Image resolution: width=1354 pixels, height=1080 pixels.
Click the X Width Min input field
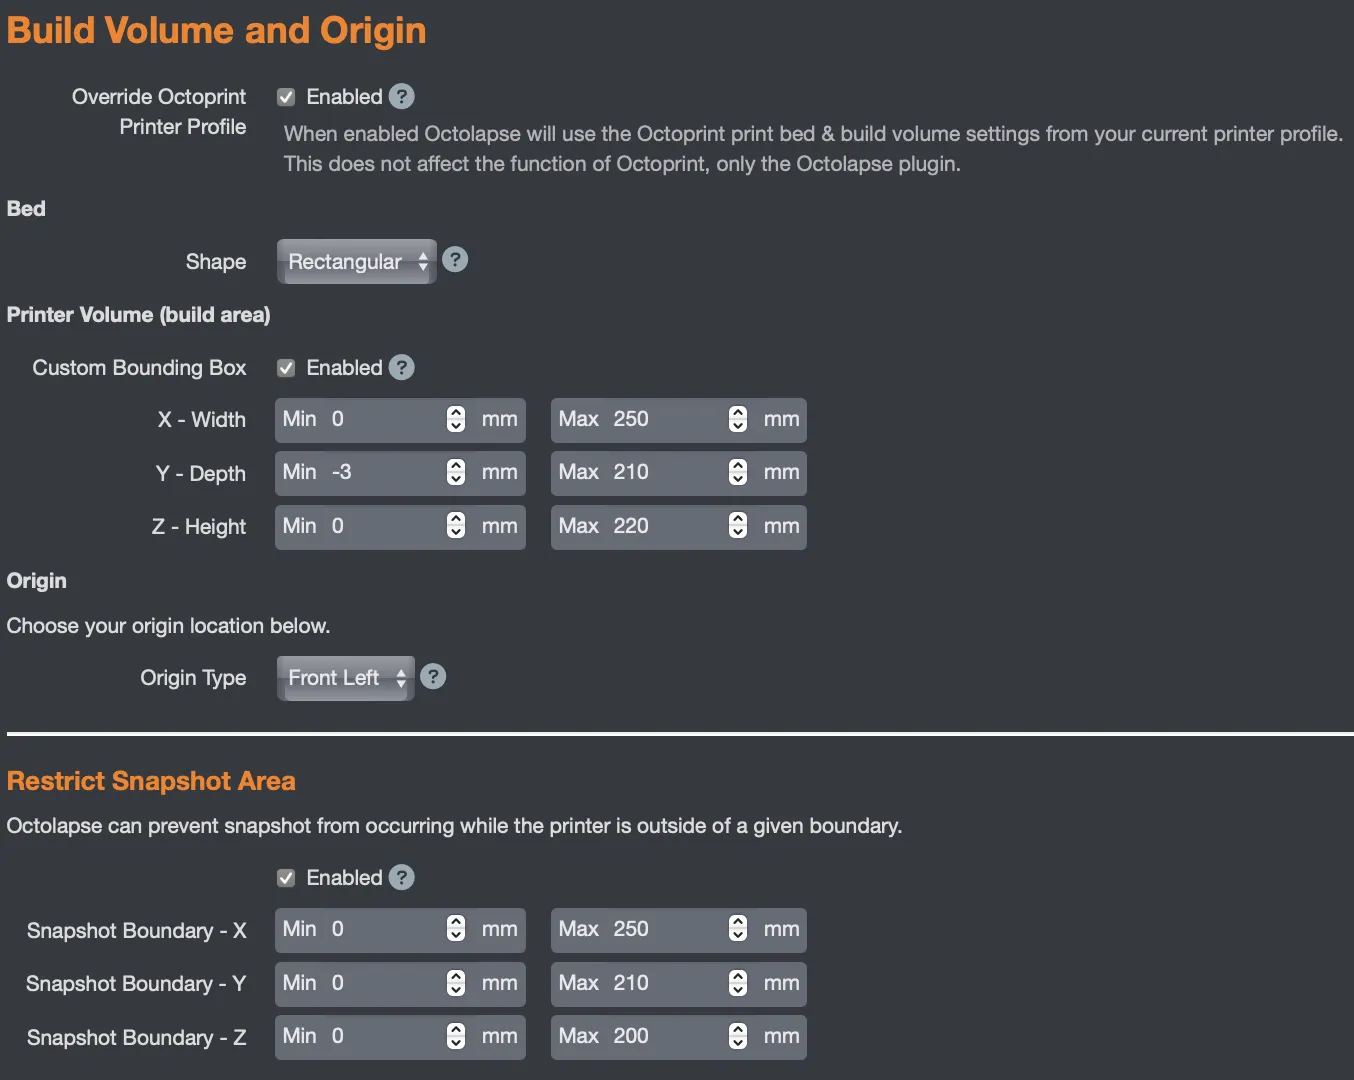click(385, 419)
